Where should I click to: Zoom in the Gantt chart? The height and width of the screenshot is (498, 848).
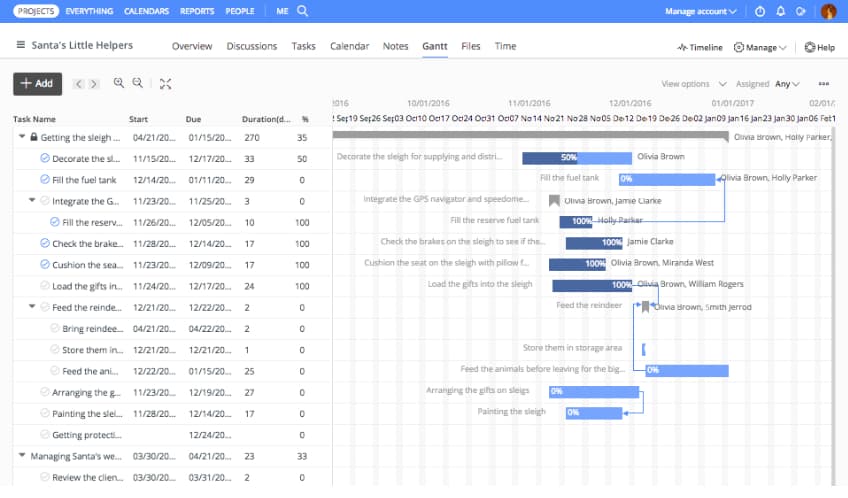coord(119,84)
